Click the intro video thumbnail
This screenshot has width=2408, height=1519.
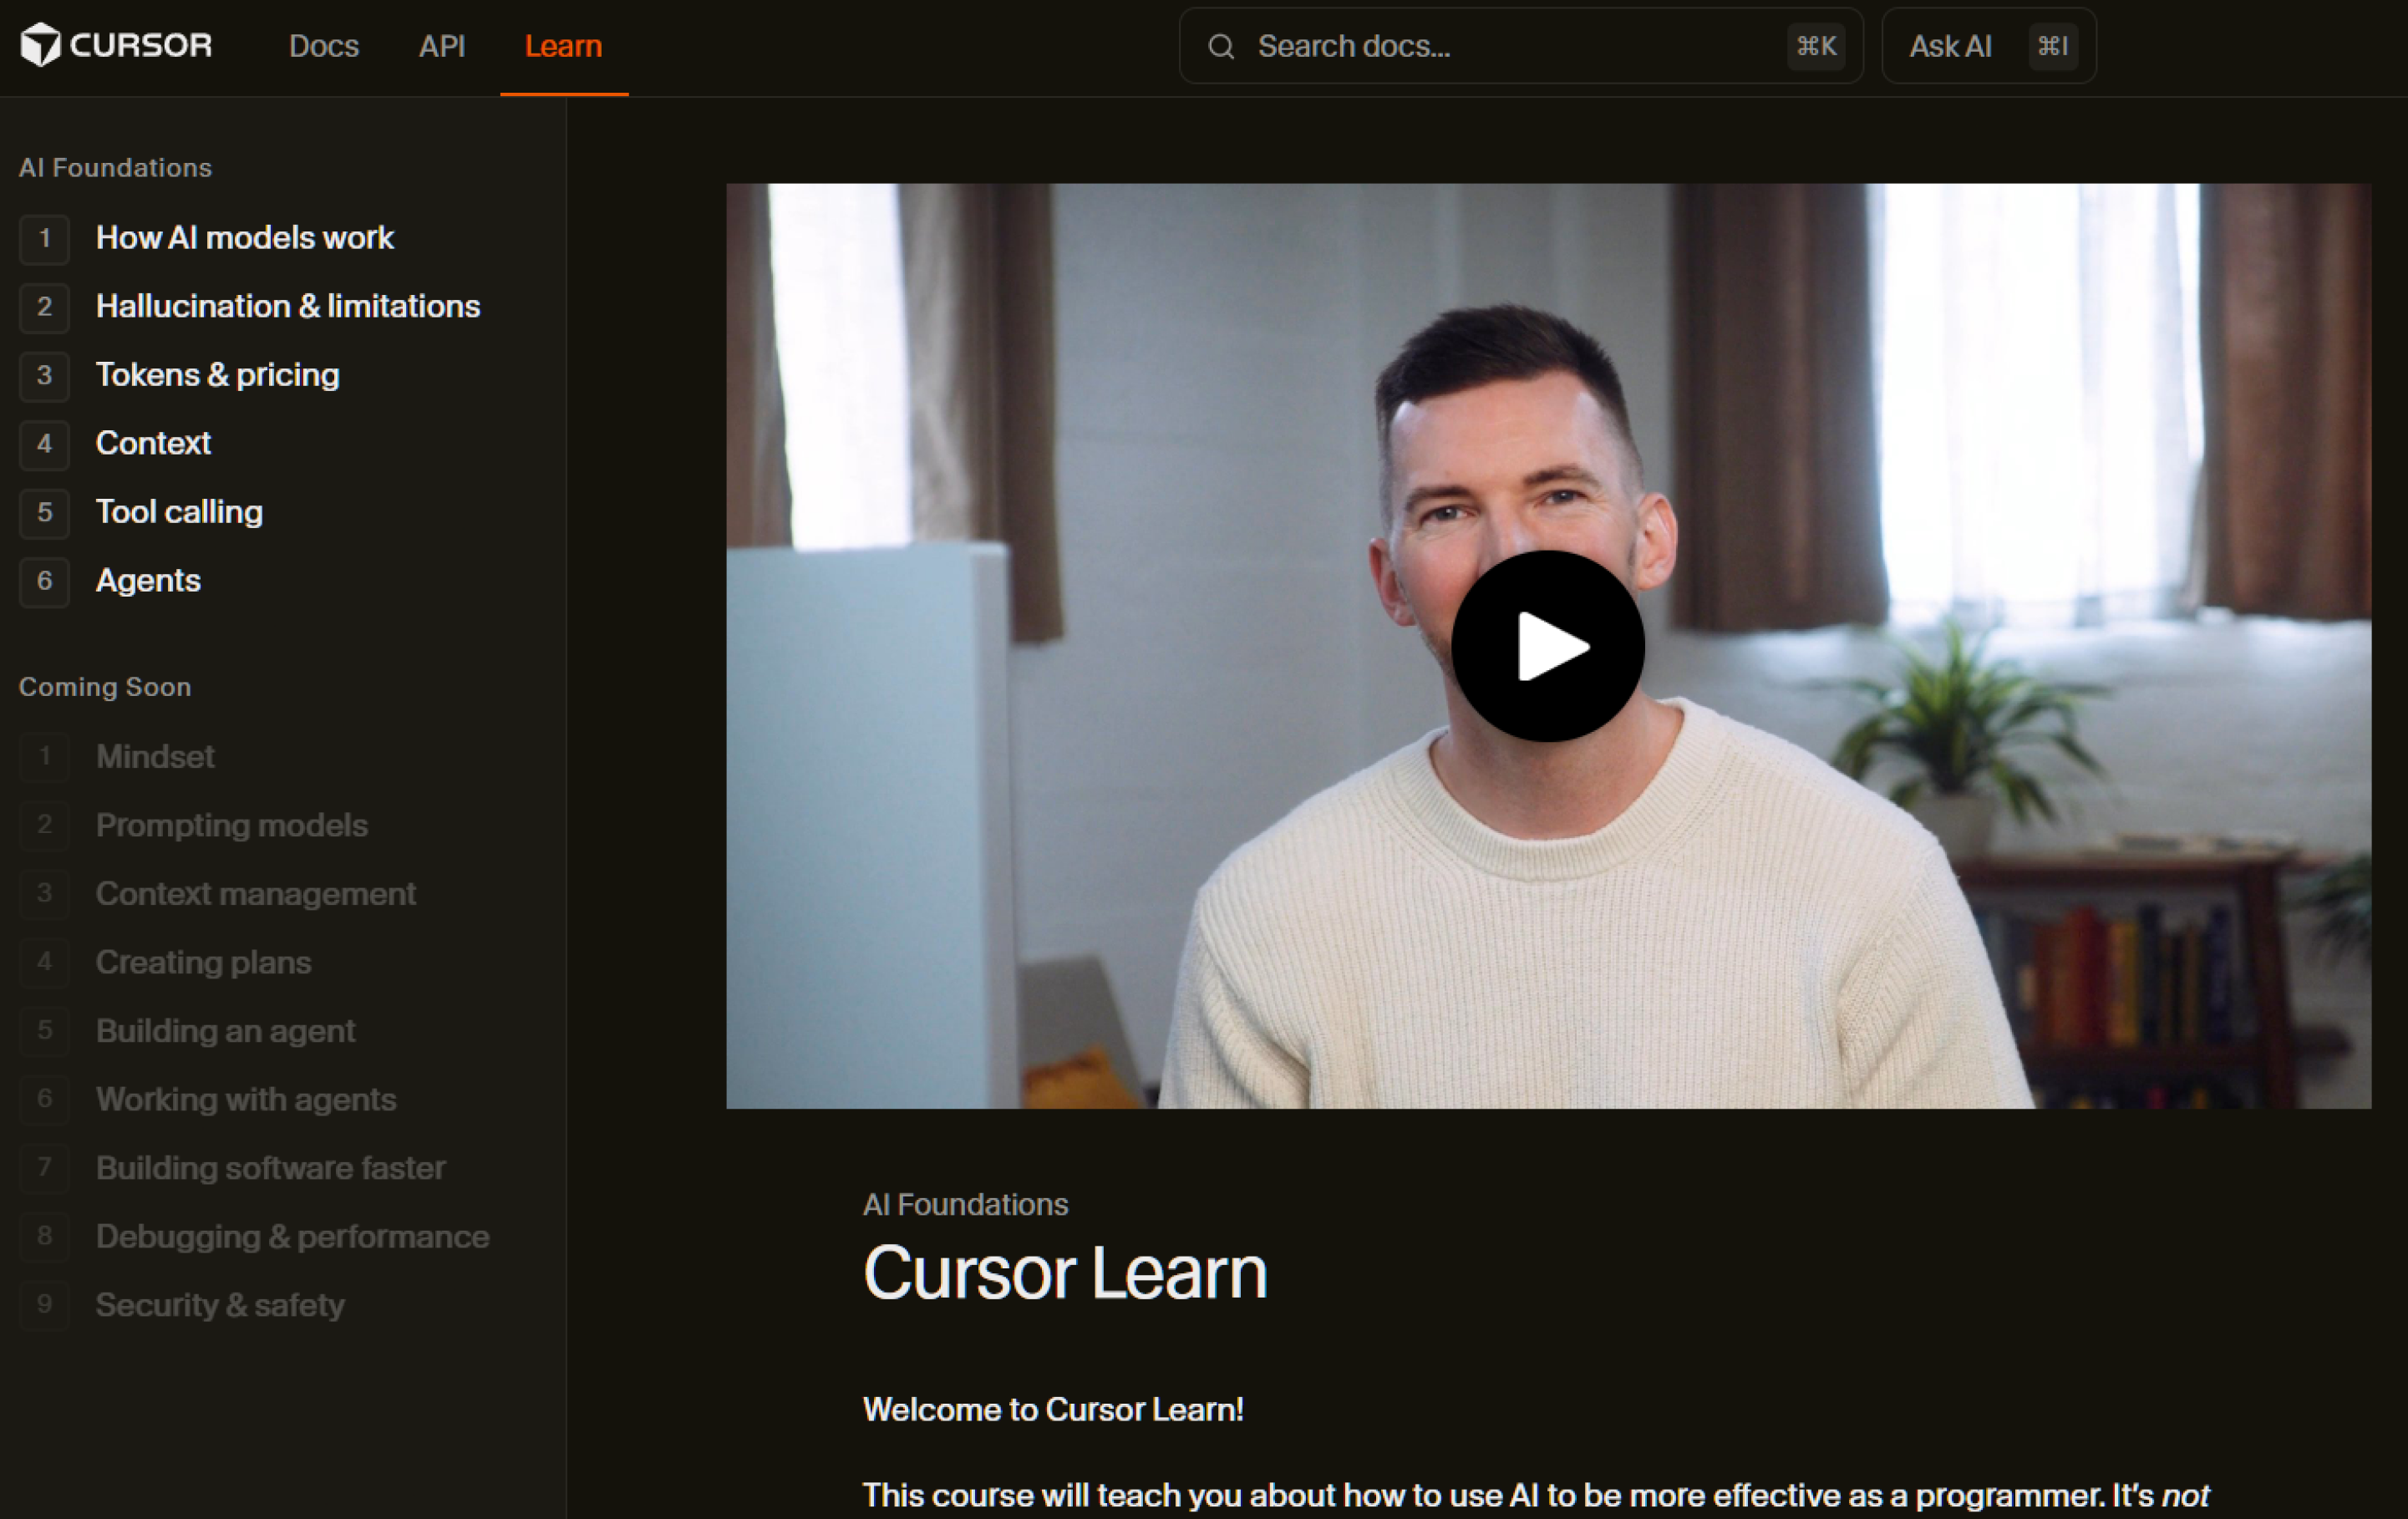1547,646
